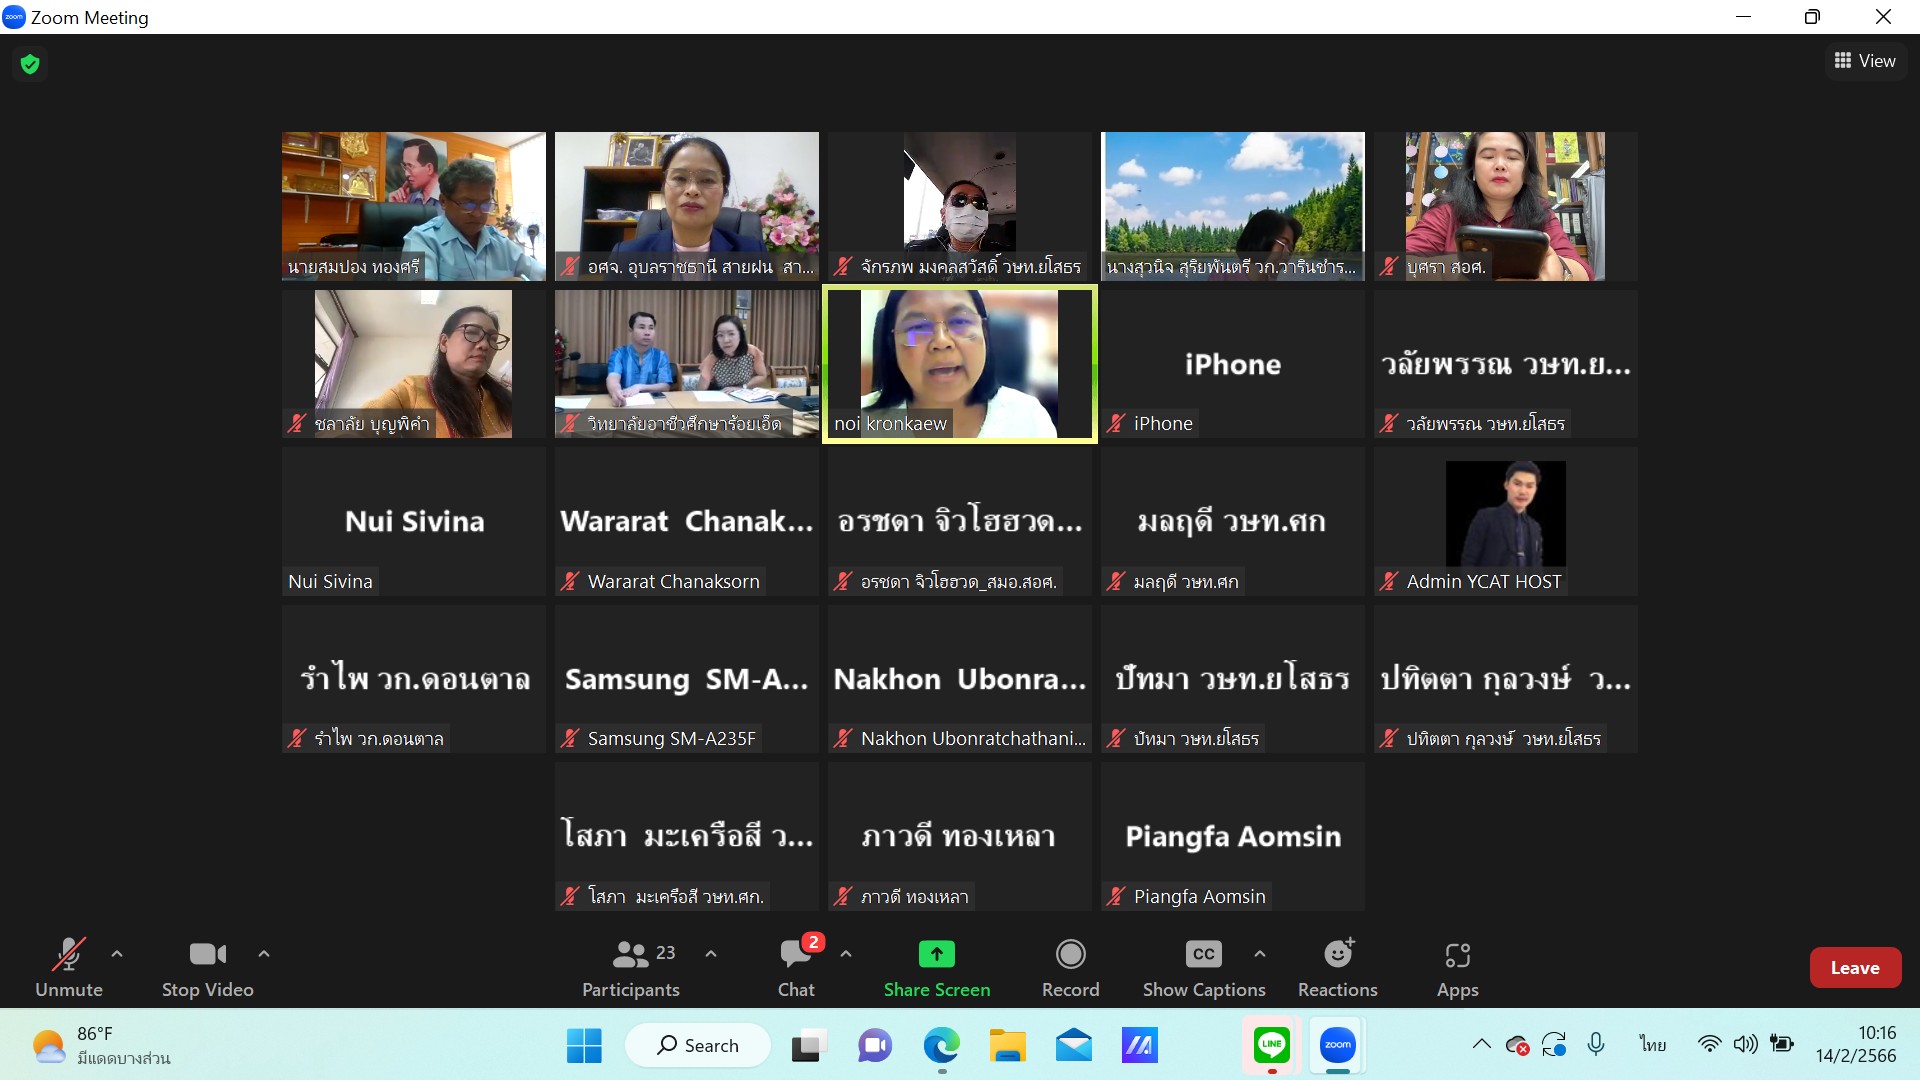This screenshot has width=1920, height=1080.
Task: Expand chat options arrow beside Chat
Action: (x=846, y=954)
